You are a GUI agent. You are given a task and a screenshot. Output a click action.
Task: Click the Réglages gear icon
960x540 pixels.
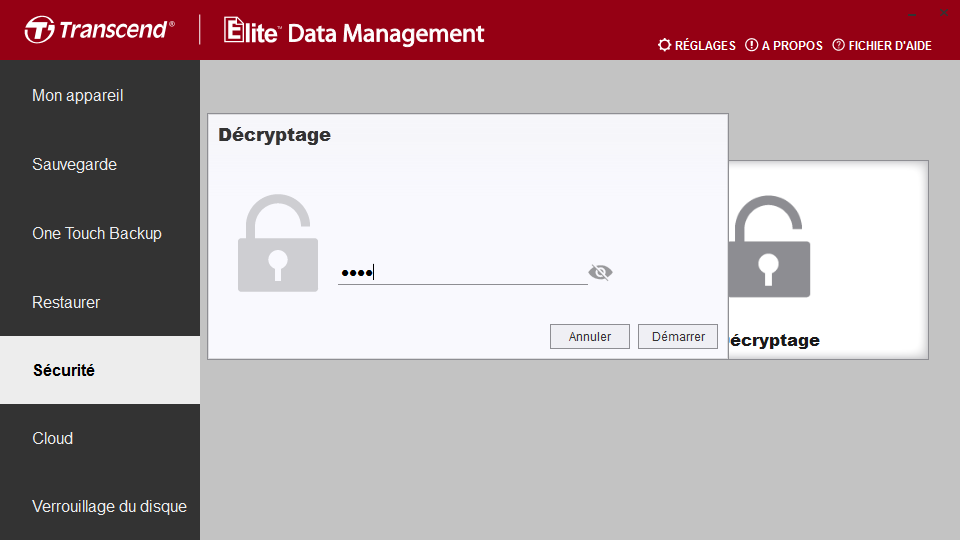pyautogui.click(x=664, y=45)
